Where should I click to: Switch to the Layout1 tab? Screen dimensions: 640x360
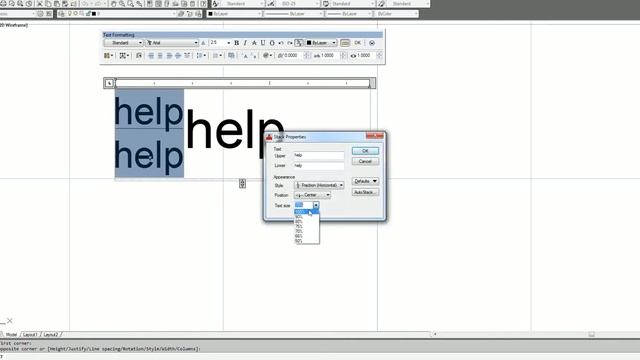click(x=30, y=335)
